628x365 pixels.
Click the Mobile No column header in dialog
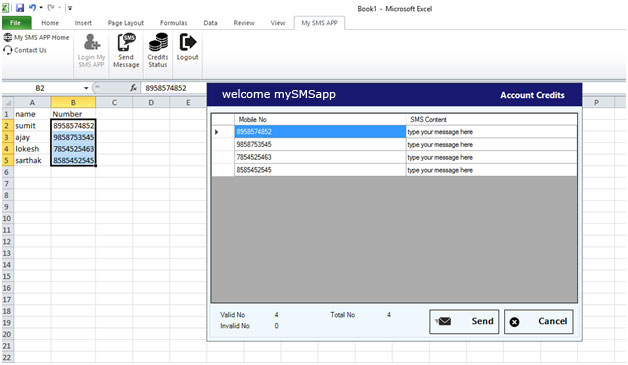[x=320, y=119]
